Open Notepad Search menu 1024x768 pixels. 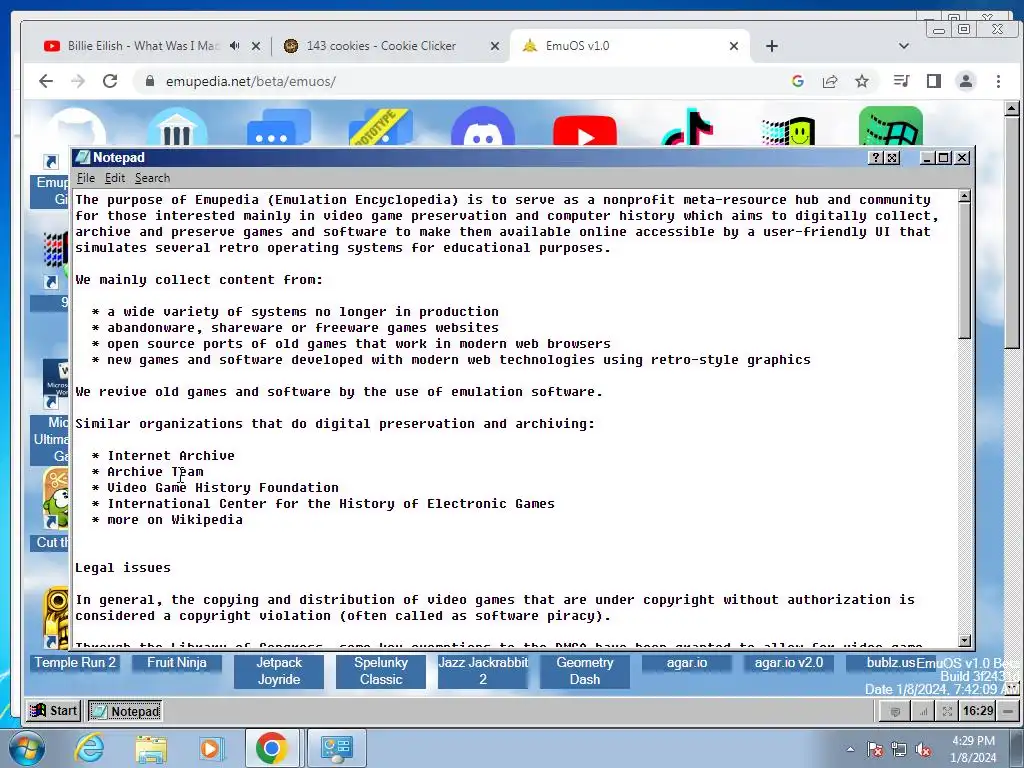coord(152,178)
